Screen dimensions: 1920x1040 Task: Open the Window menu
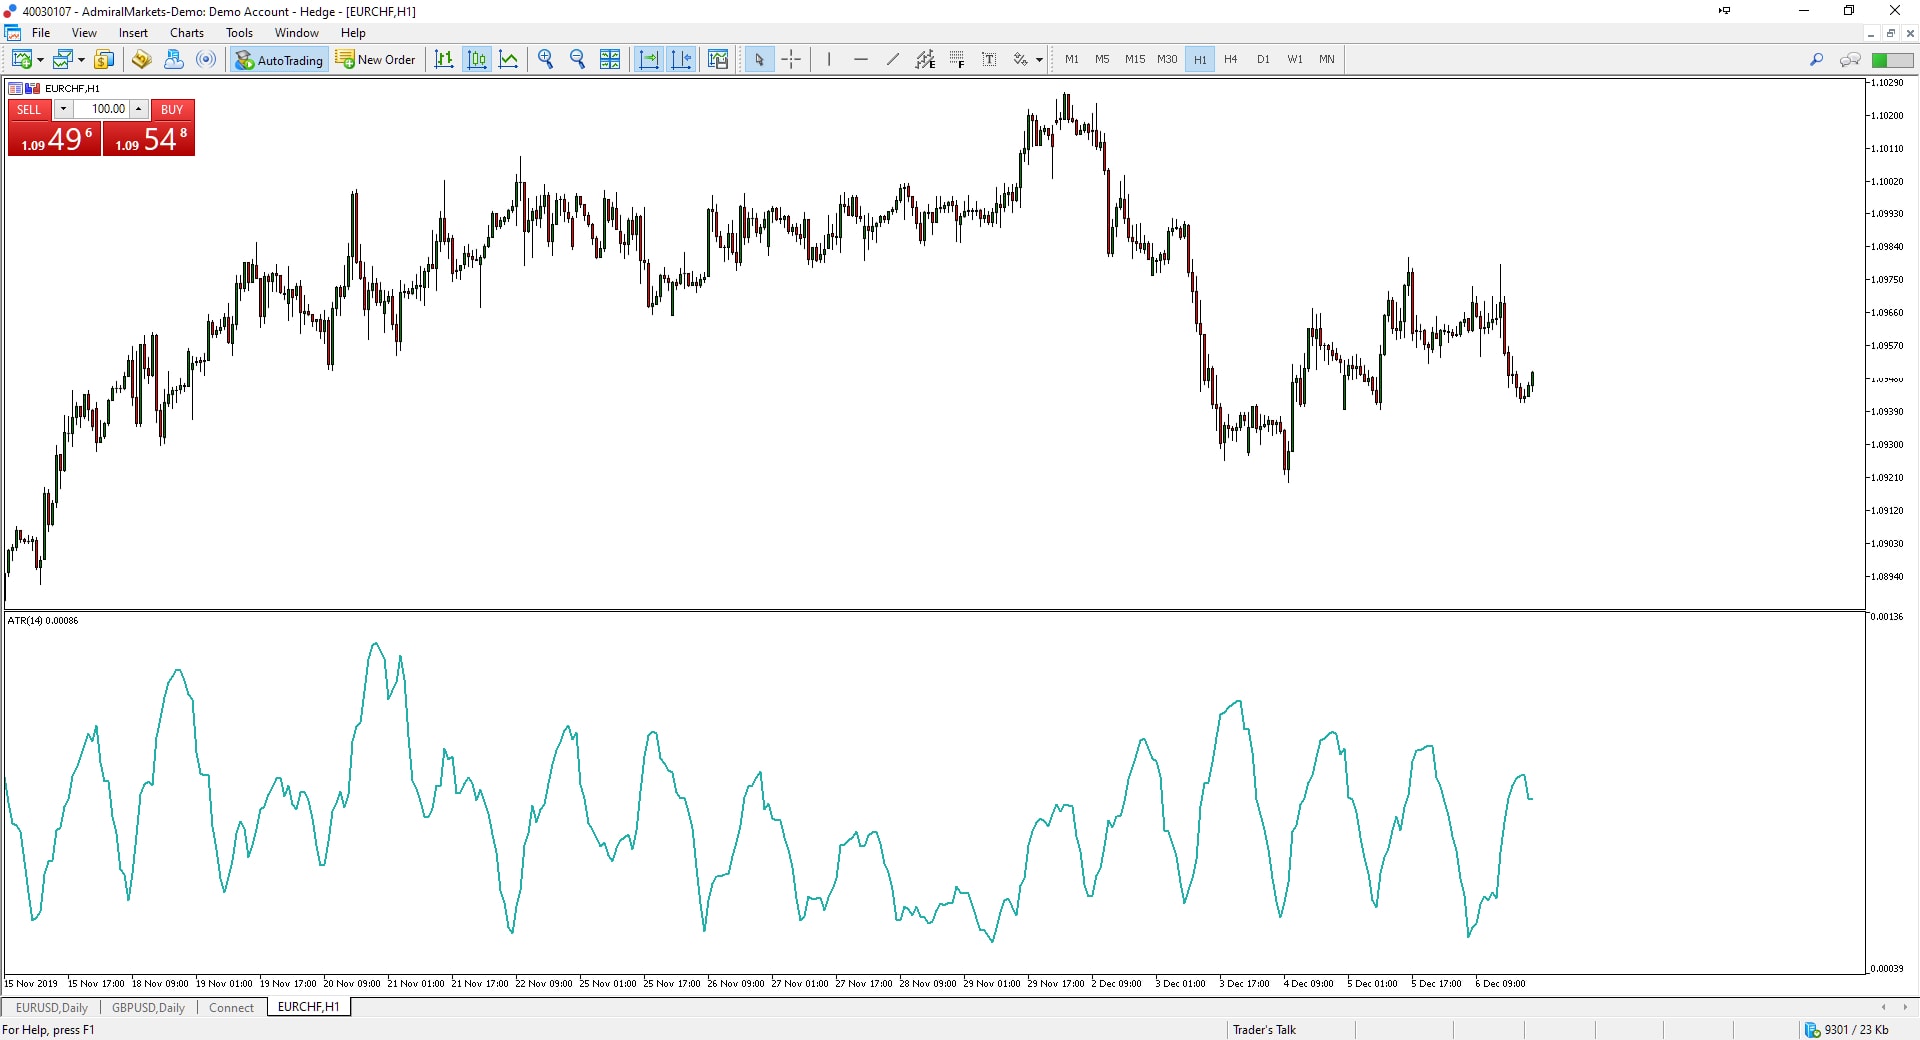[297, 33]
